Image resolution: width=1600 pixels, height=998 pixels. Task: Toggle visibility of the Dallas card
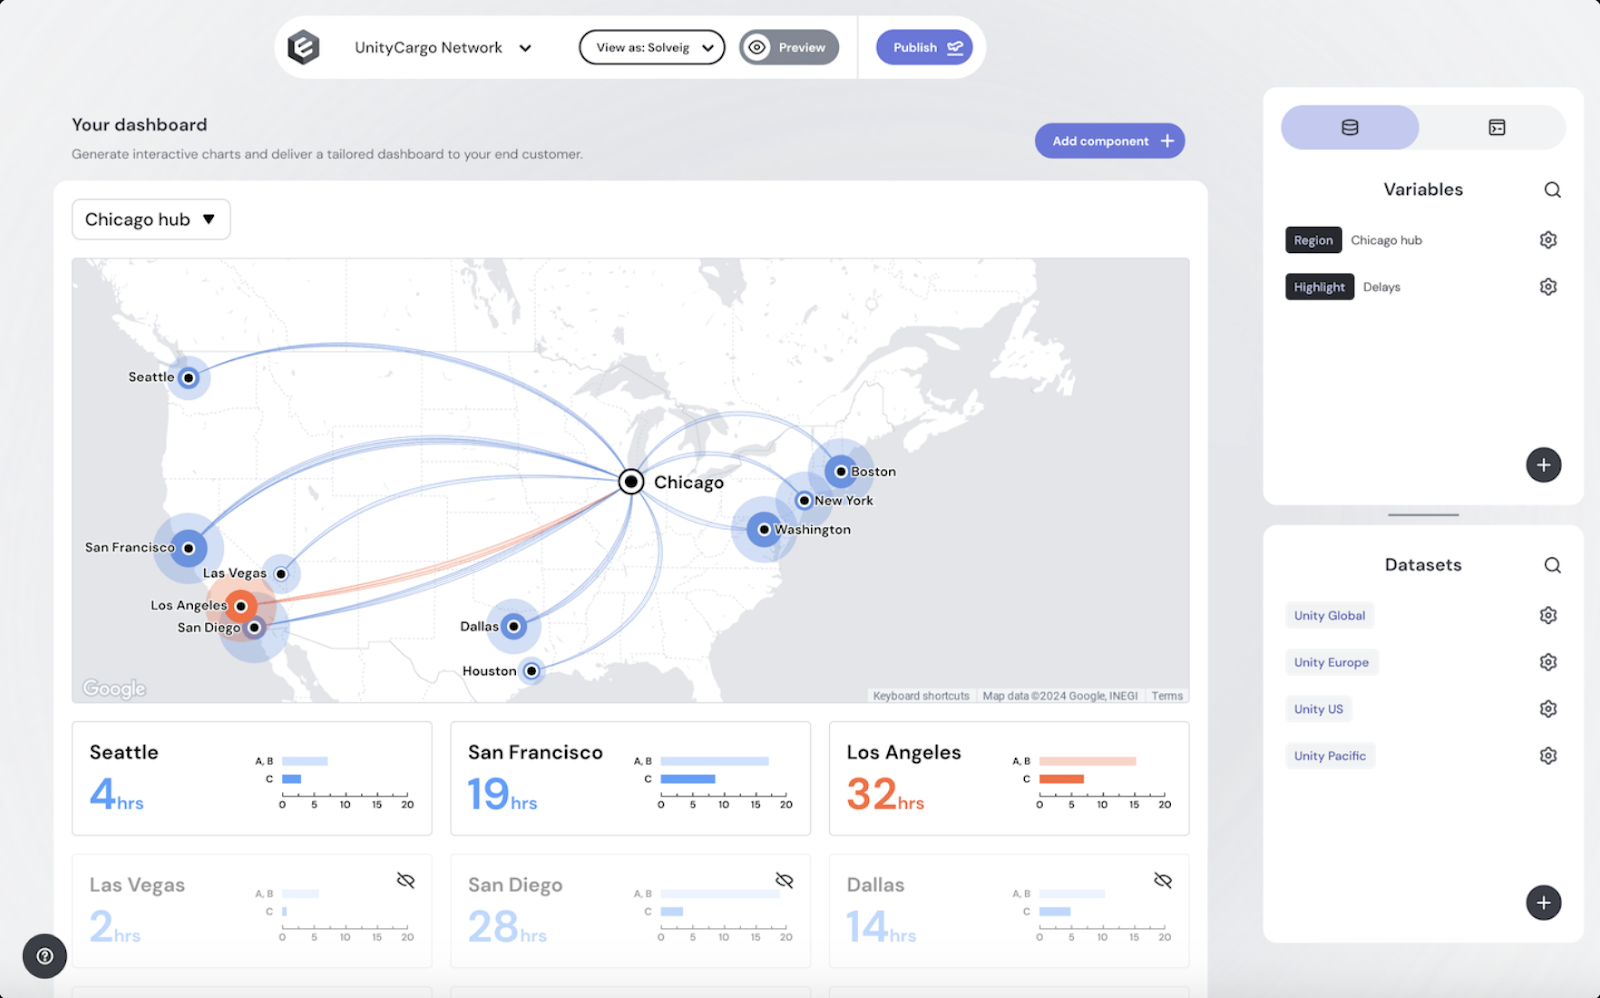(x=1162, y=880)
